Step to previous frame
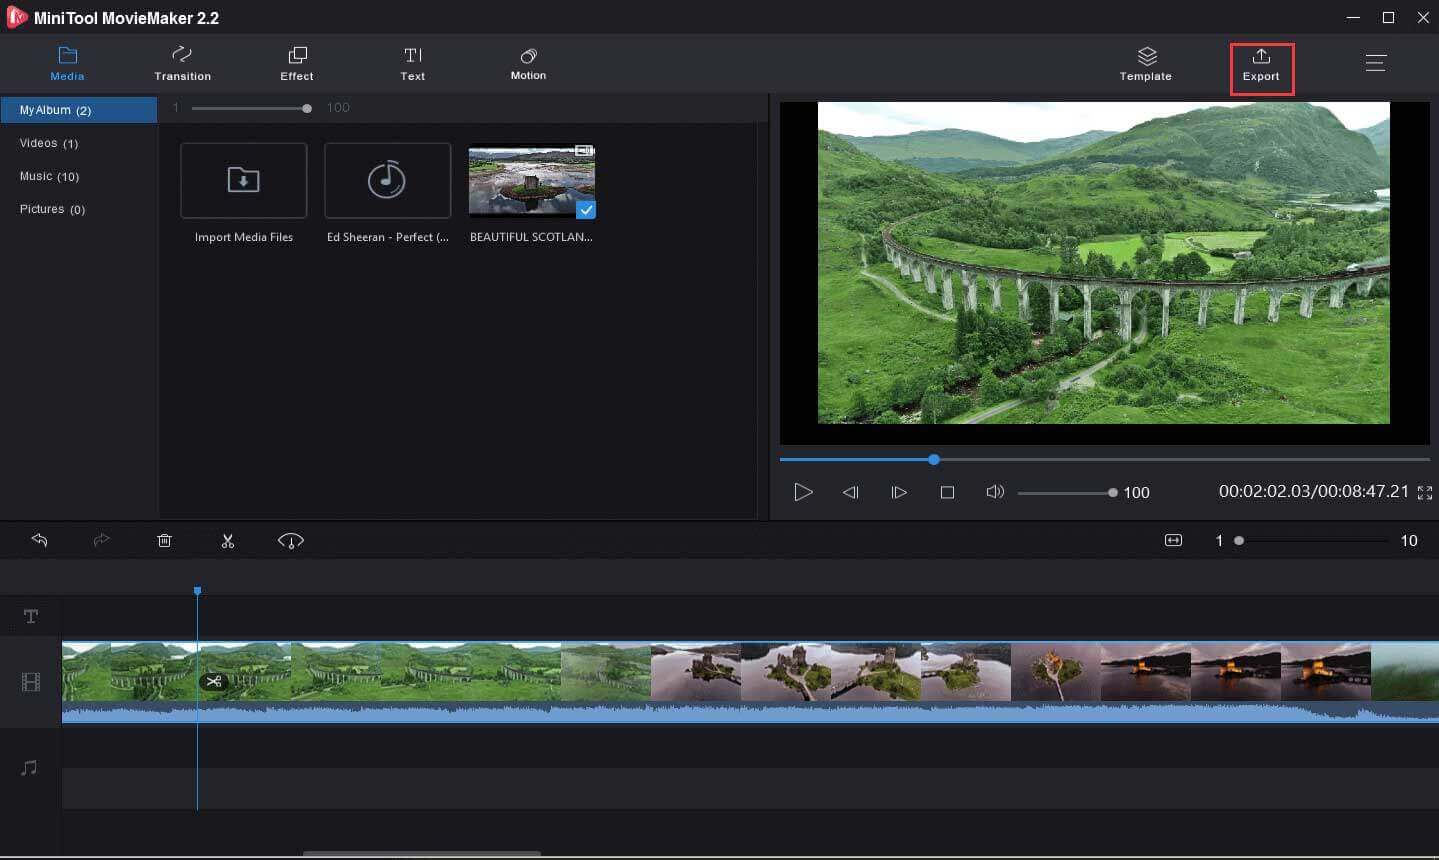Image resolution: width=1439 pixels, height=860 pixels. [x=850, y=492]
